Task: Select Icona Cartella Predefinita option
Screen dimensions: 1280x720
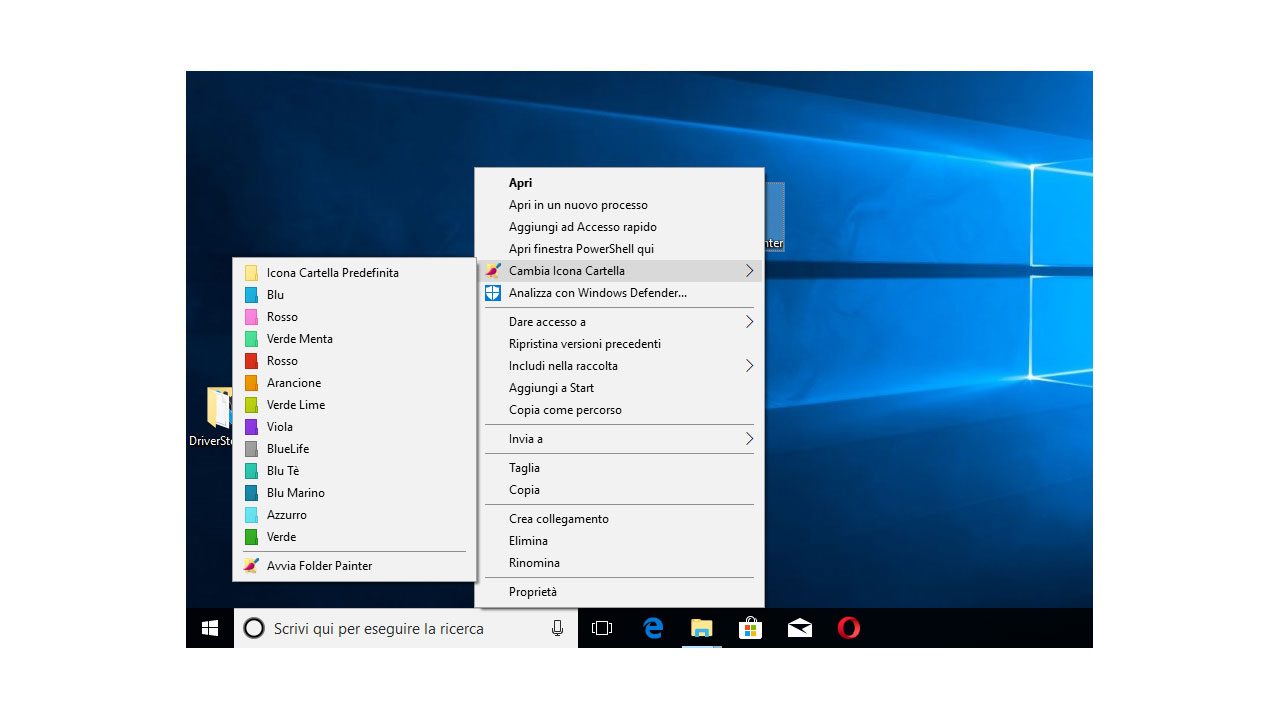Action: [x=332, y=273]
